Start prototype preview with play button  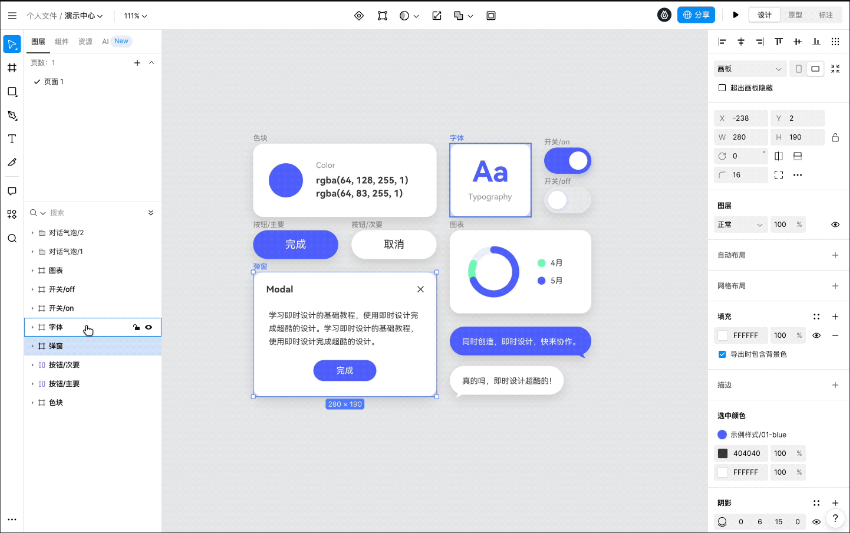click(x=735, y=15)
